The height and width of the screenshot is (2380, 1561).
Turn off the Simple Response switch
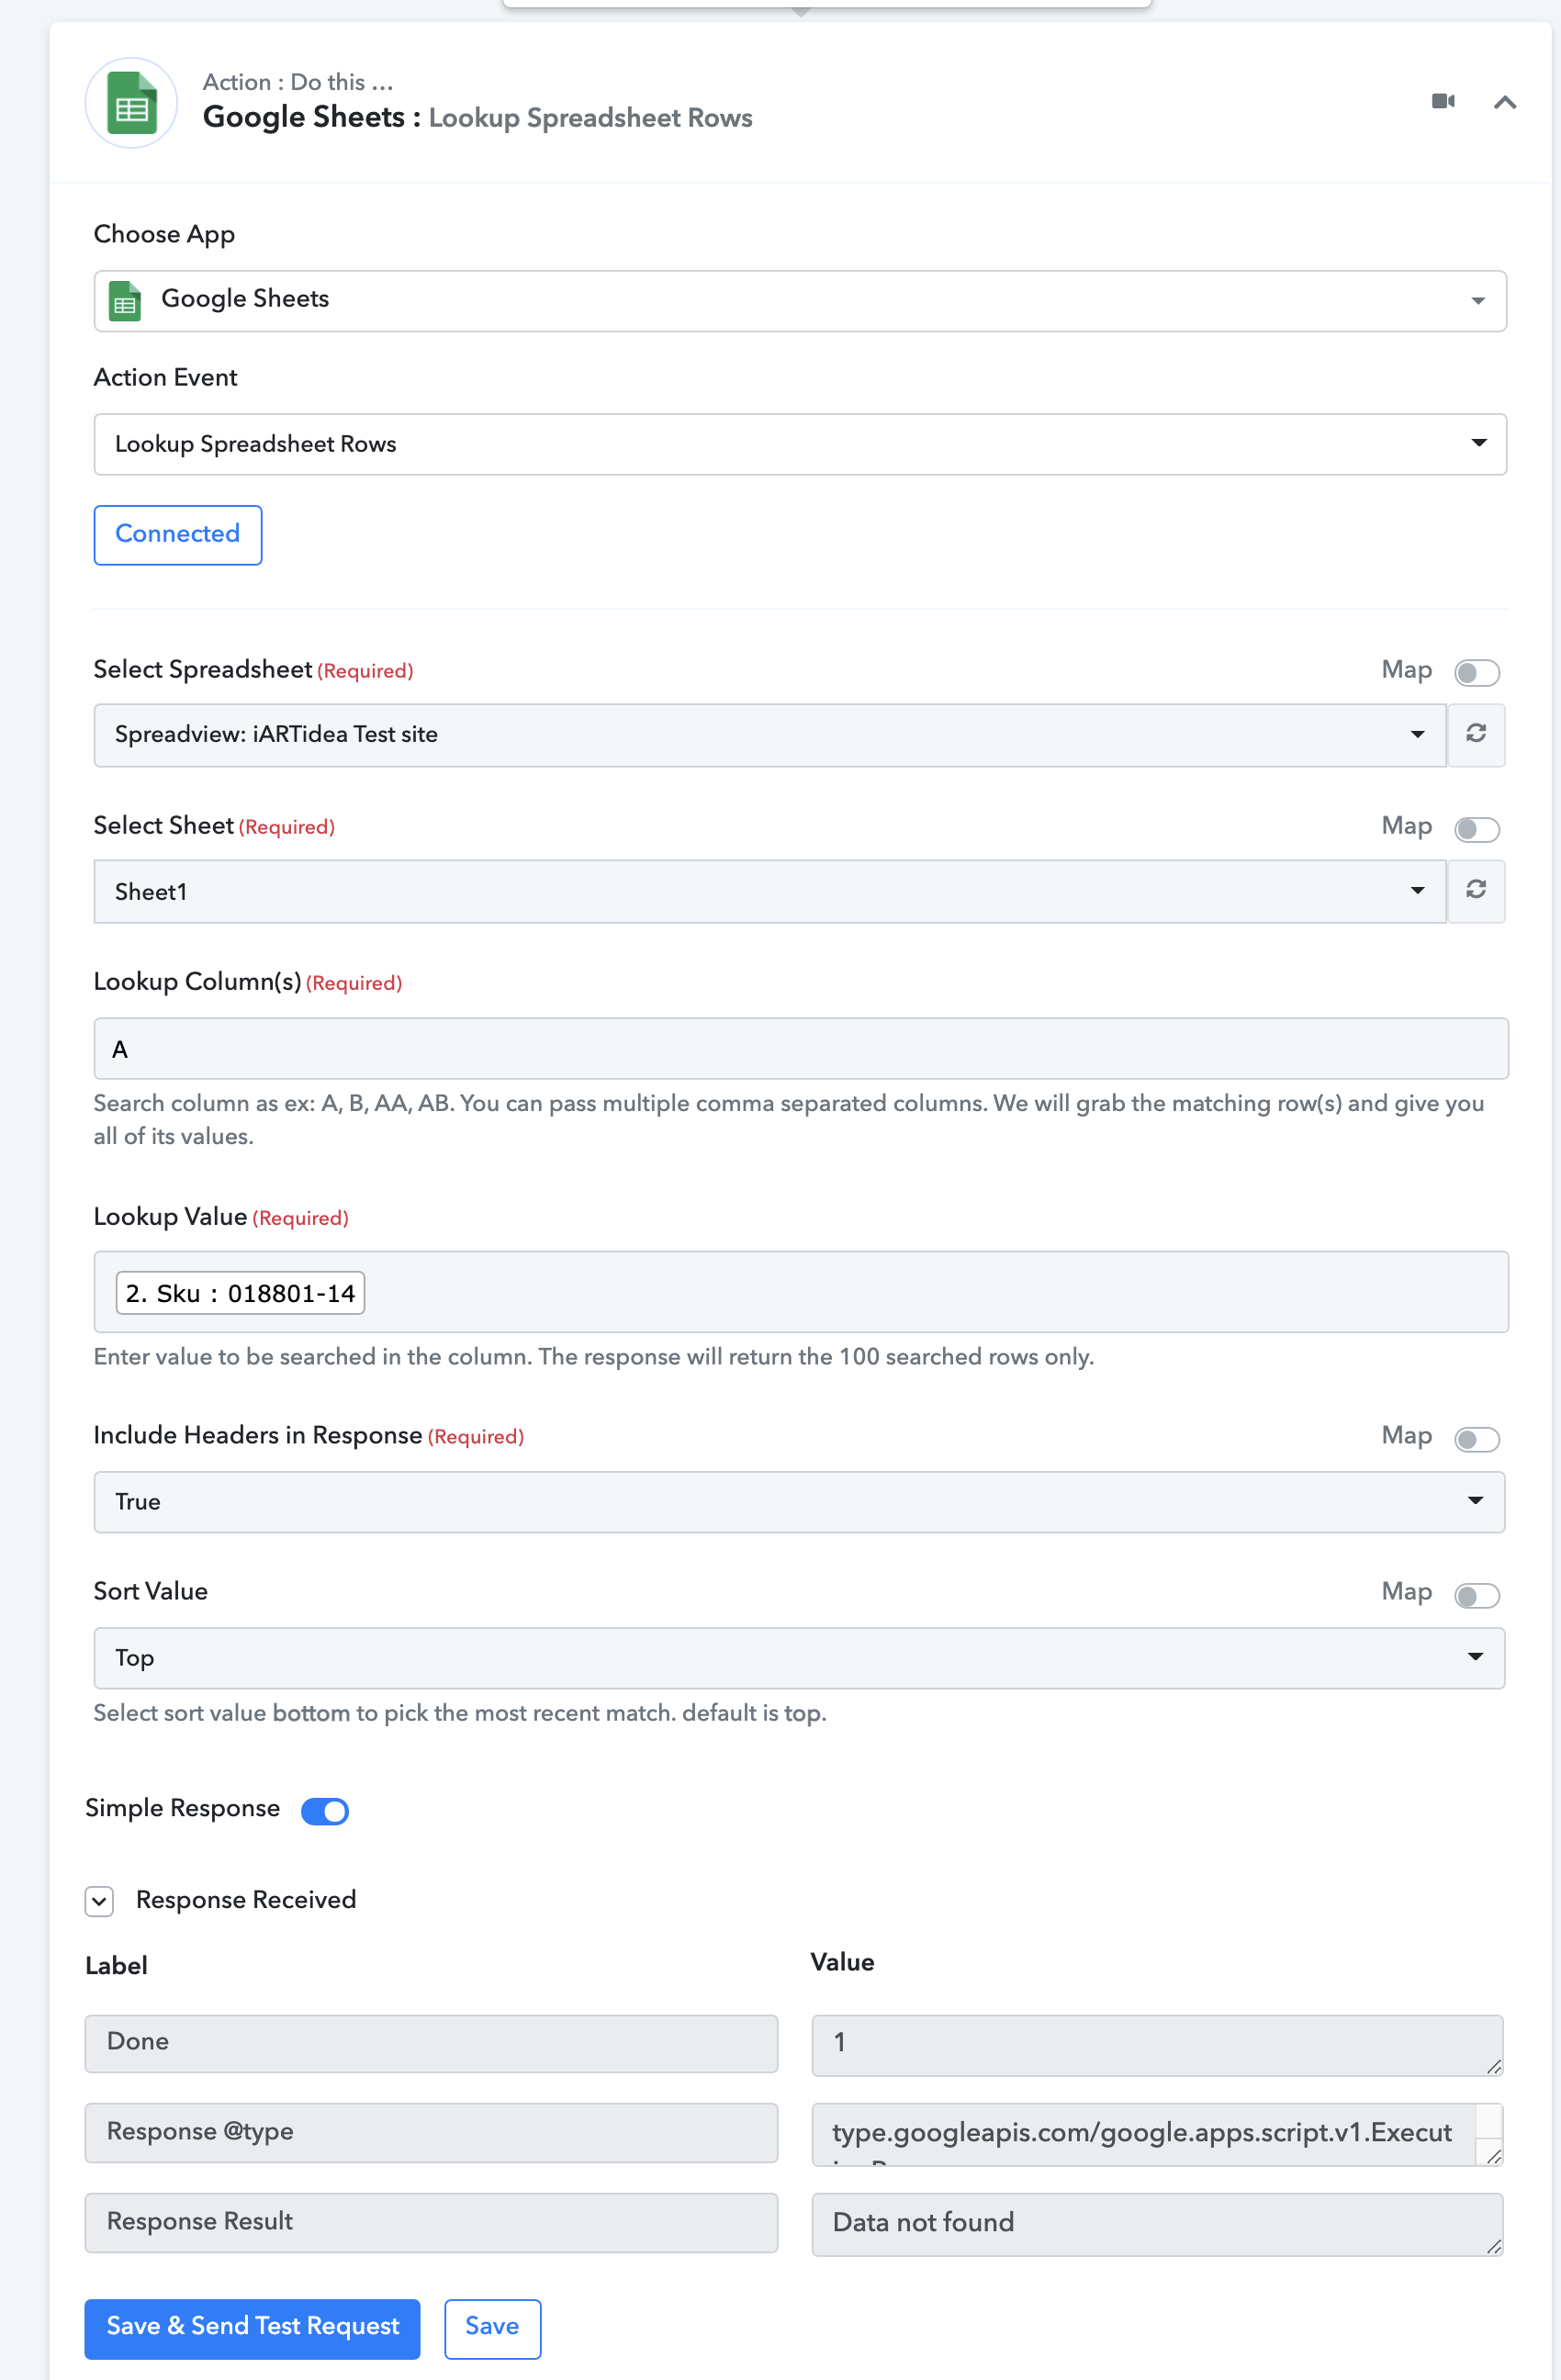tap(325, 1810)
